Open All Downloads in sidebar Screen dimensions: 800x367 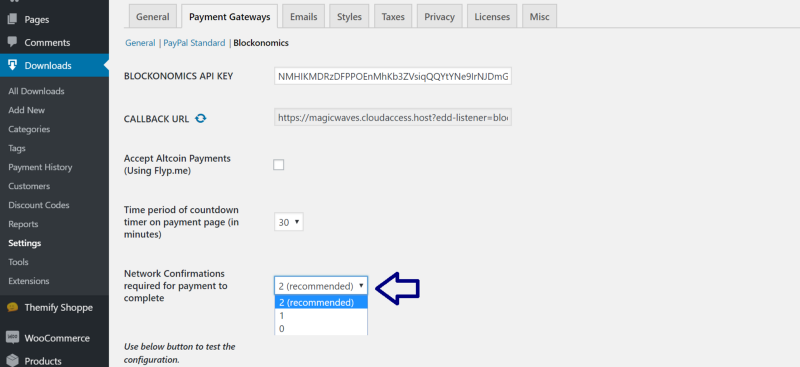pyautogui.click(x=36, y=91)
